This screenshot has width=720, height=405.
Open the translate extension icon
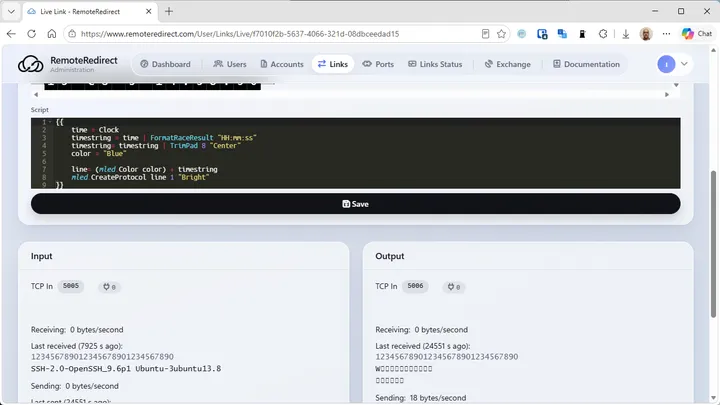[x=562, y=34]
